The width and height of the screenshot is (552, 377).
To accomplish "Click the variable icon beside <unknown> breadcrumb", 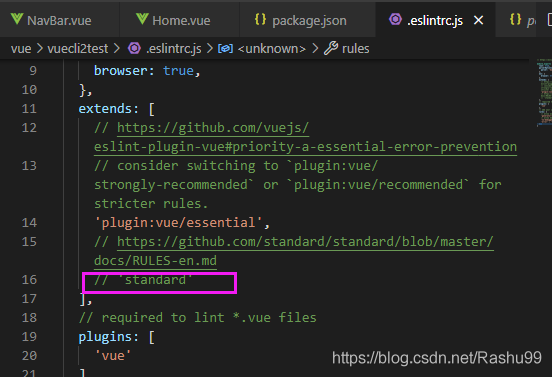I will click(x=225, y=49).
